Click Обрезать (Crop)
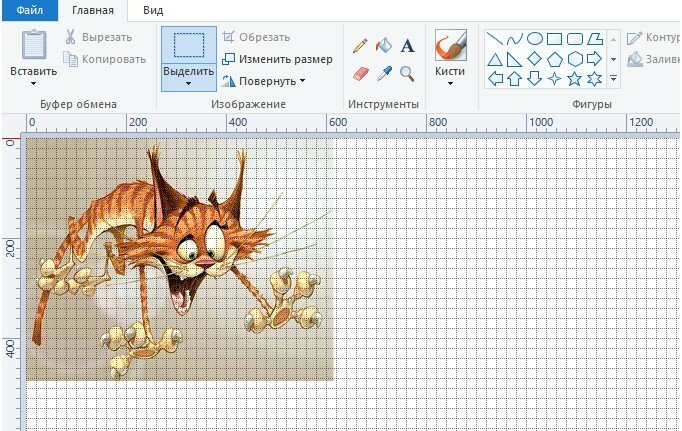This screenshot has width=682, height=431. tap(256, 37)
